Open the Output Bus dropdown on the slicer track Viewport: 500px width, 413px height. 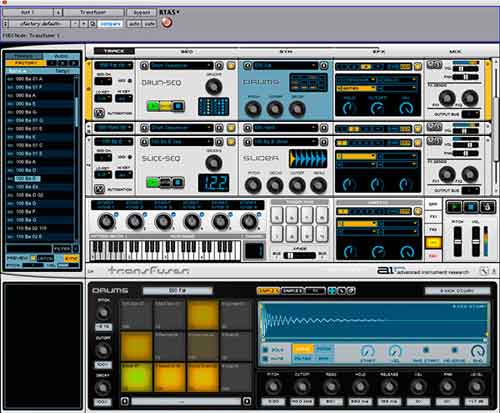pyautogui.click(x=471, y=190)
